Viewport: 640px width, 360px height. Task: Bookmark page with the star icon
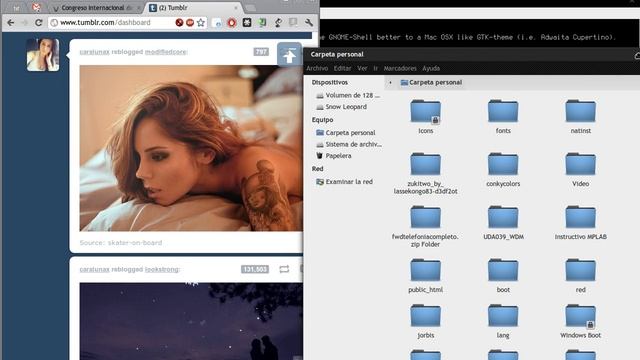point(201,22)
